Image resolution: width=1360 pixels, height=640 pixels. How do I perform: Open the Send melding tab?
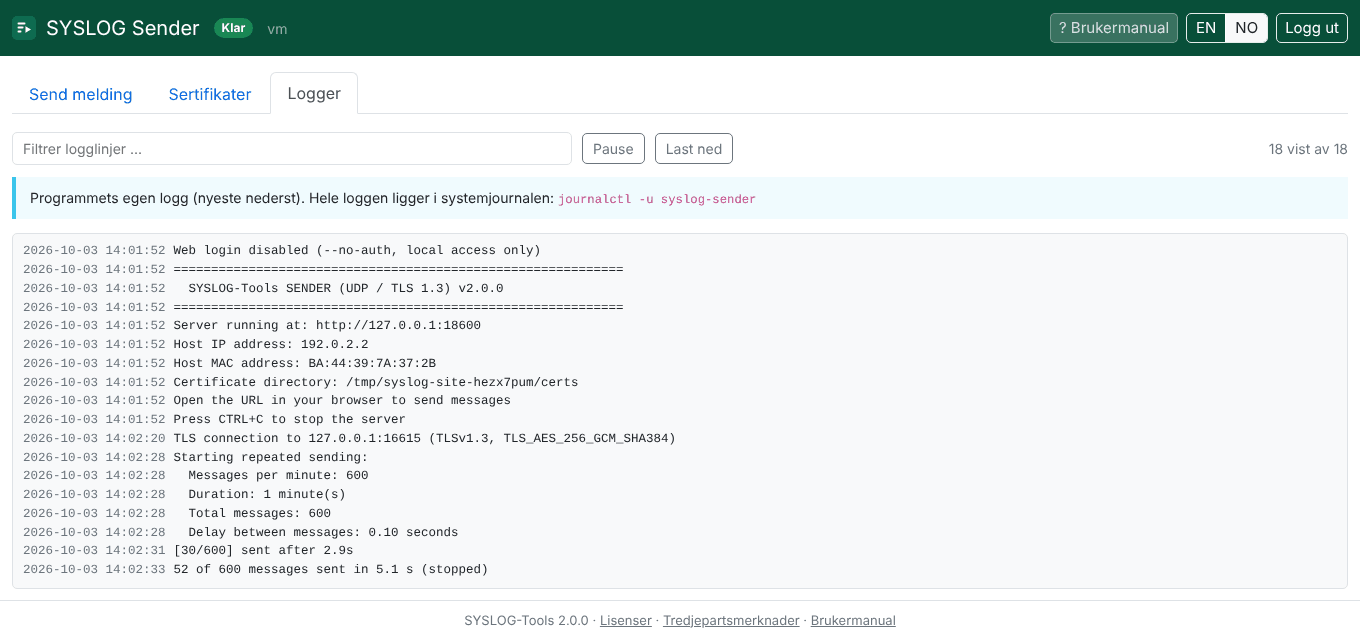point(81,94)
